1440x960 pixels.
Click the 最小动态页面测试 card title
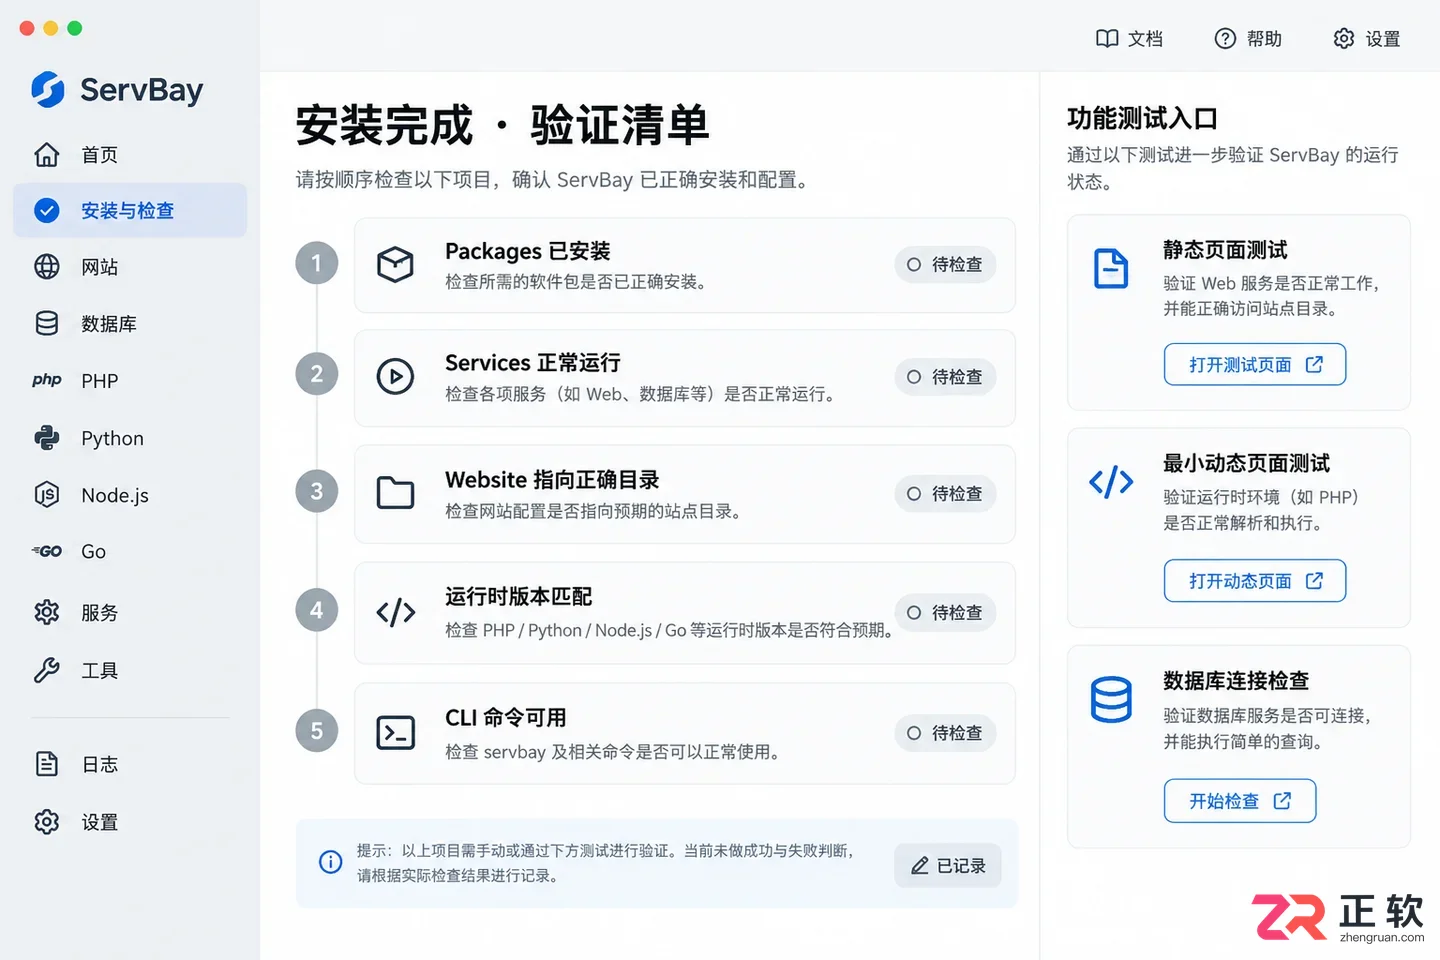click(1246, 463)
